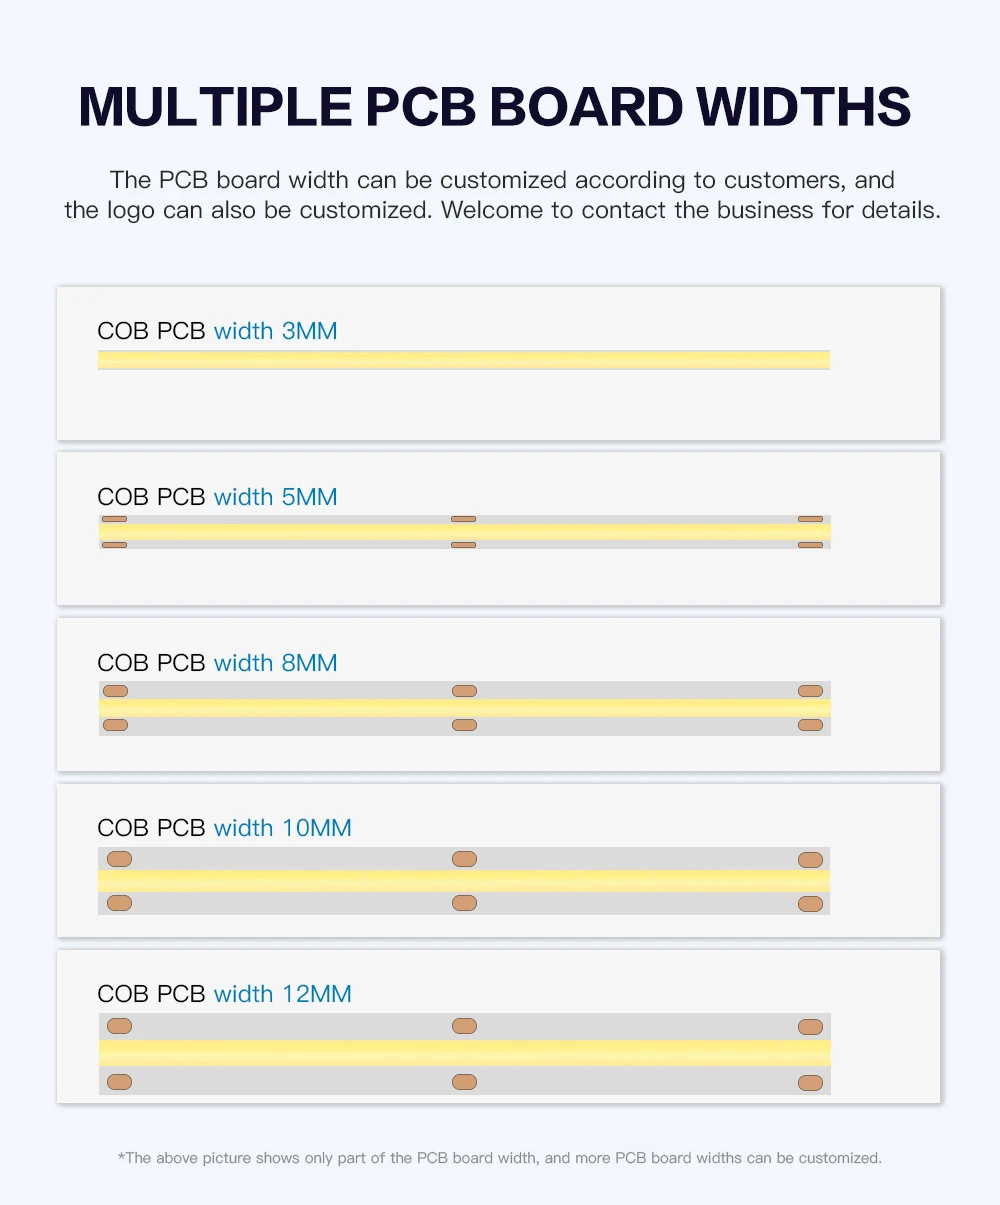
Task: Click the top-left copper pad on the 5MM strip
Action: point(115,519)
